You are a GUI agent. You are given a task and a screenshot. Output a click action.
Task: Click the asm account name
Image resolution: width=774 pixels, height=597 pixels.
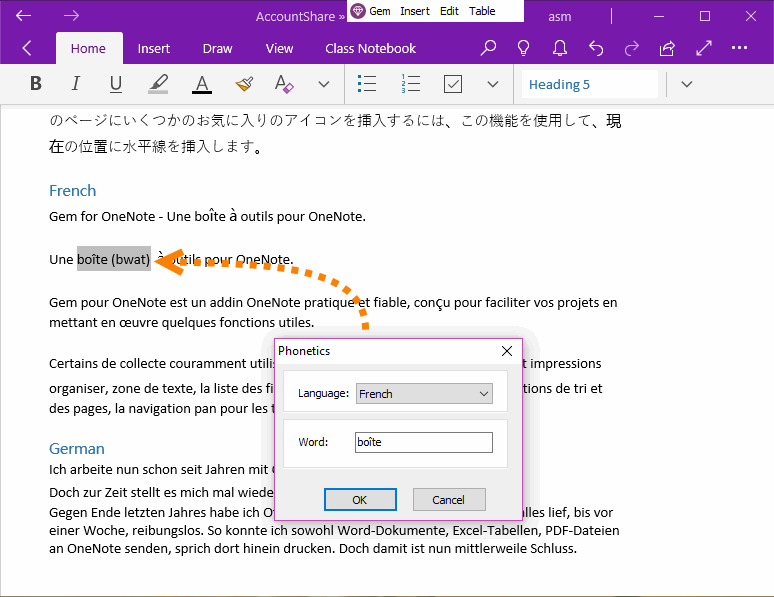click(x=559, y=17)
